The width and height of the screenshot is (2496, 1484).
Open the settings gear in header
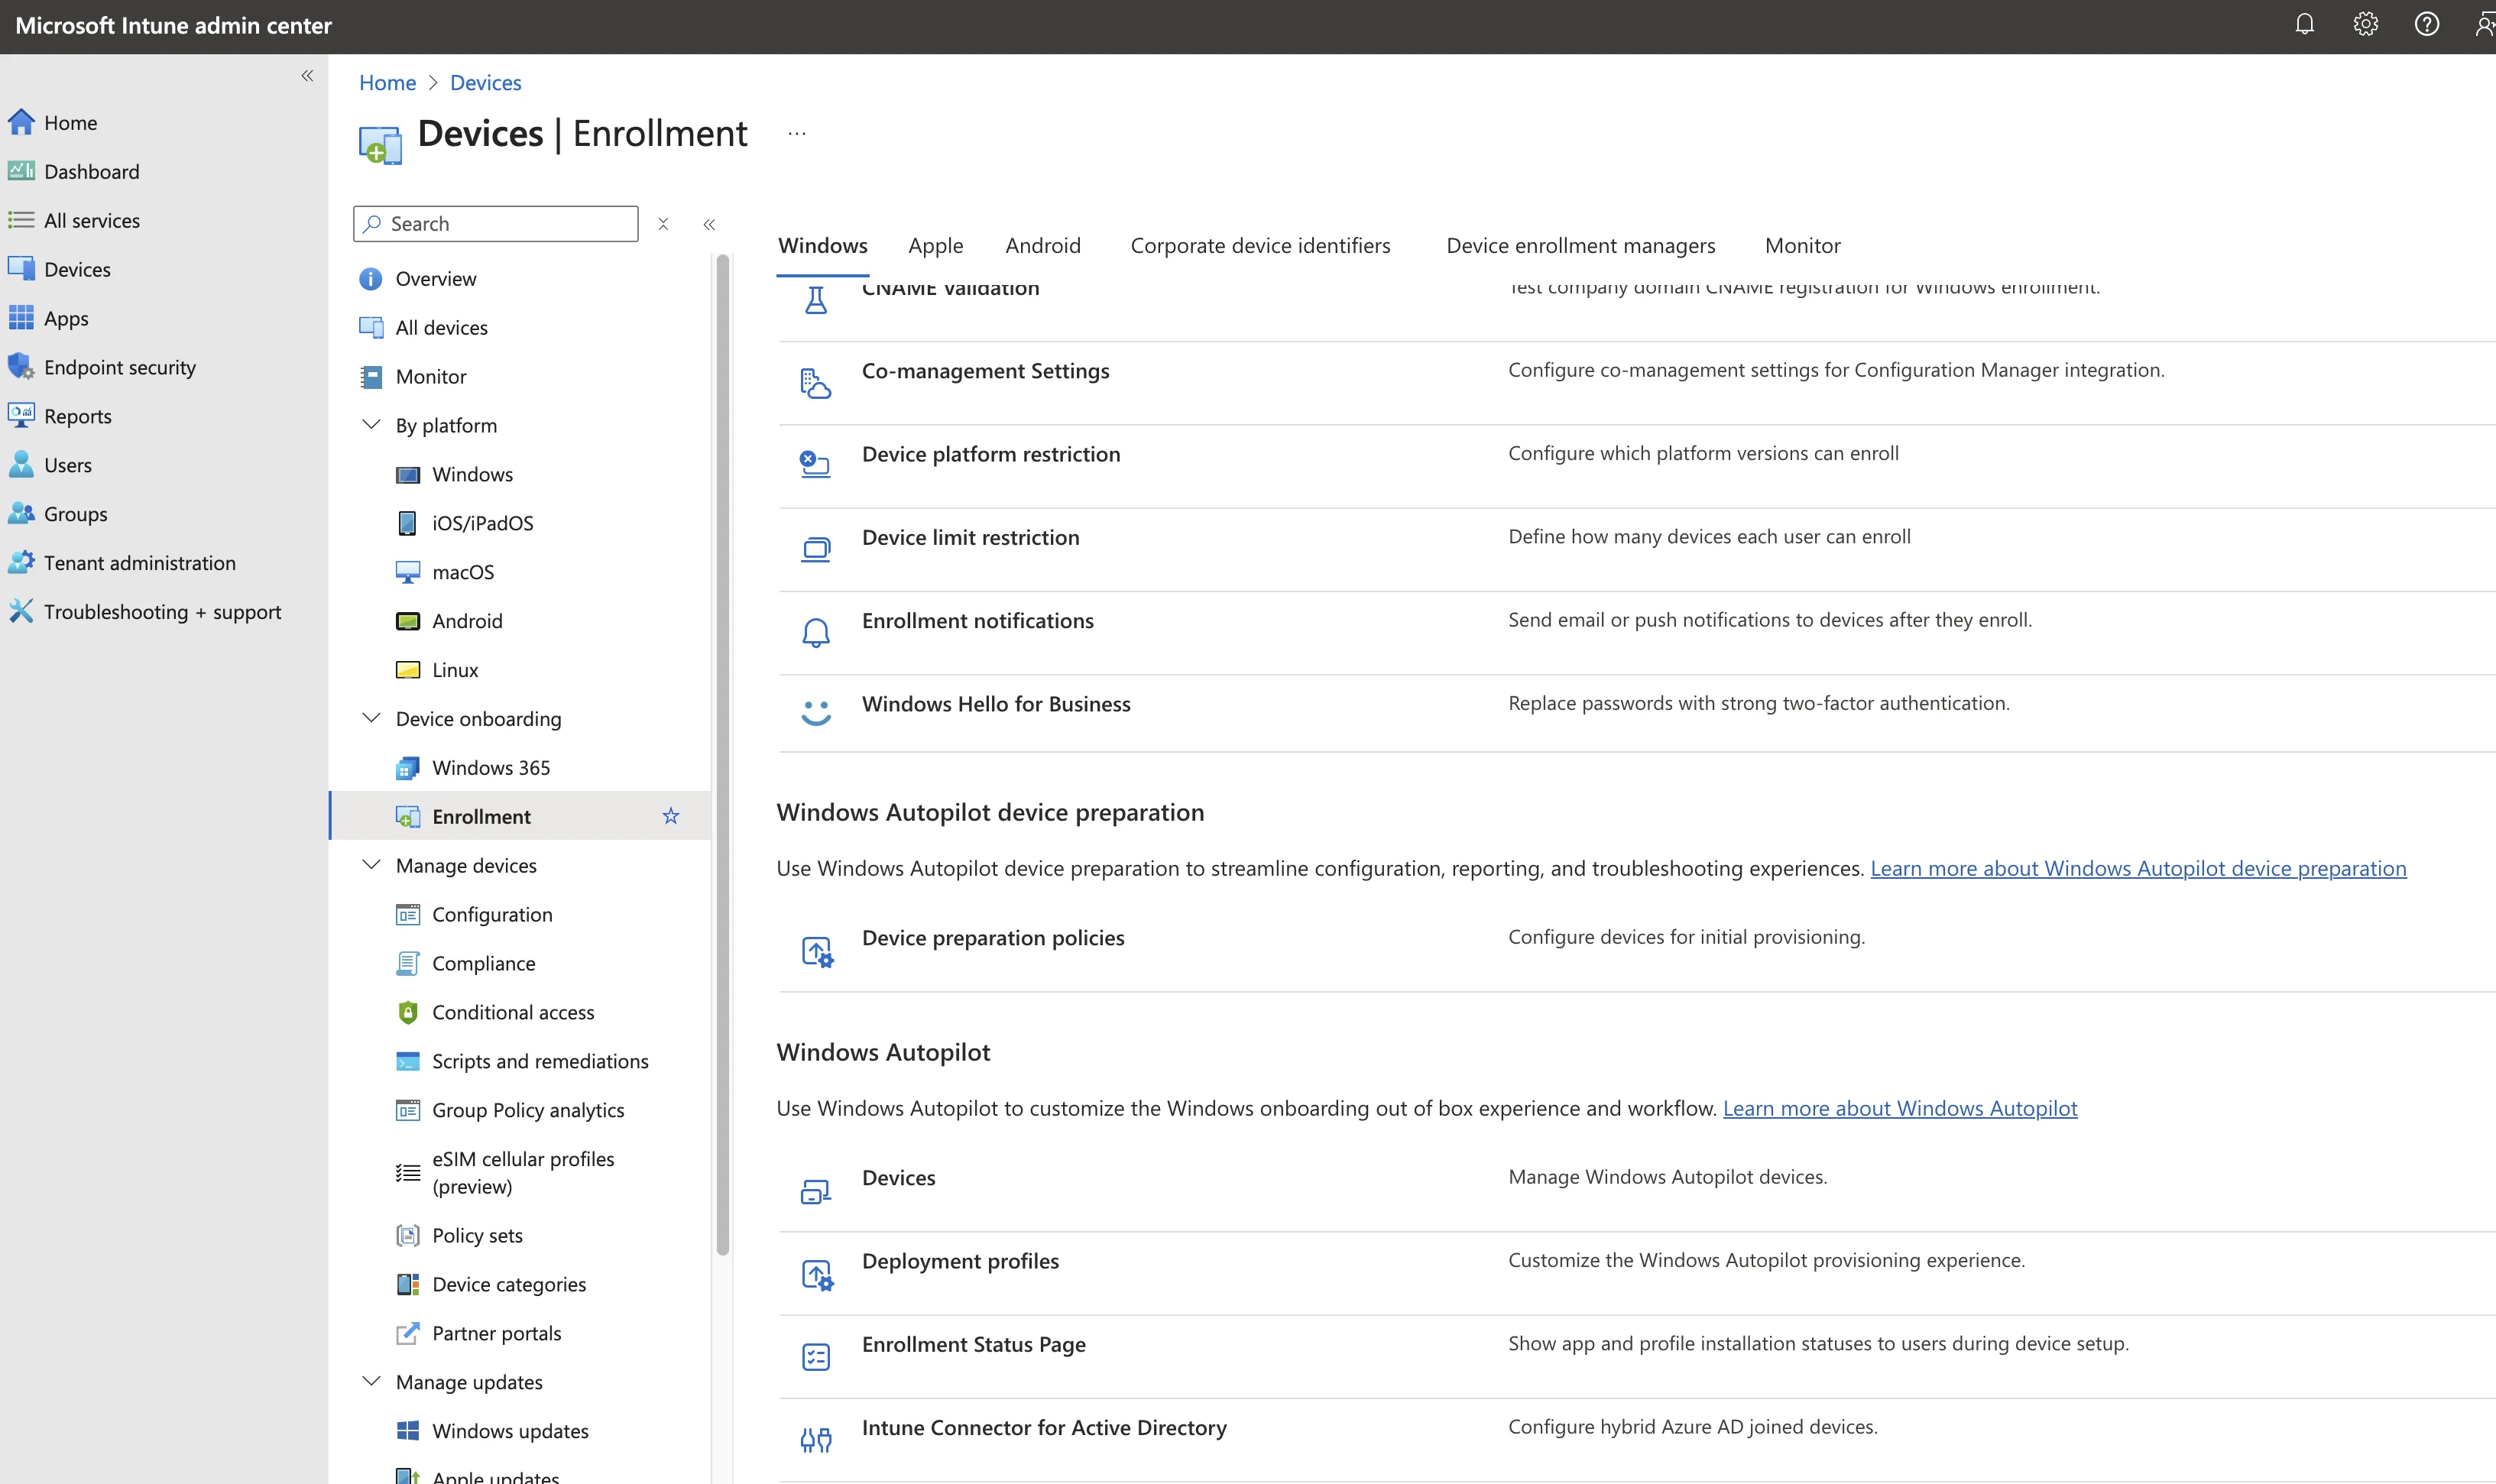(2365, 24)
